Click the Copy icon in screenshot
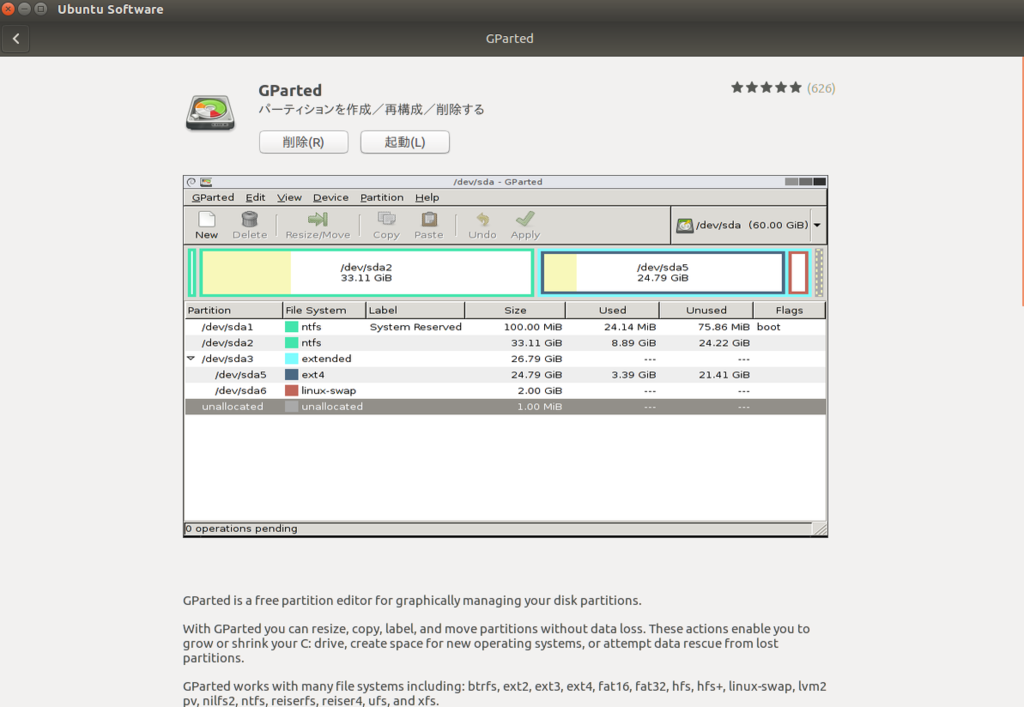Screen dimensions: 1024x707 coord(386,219)
